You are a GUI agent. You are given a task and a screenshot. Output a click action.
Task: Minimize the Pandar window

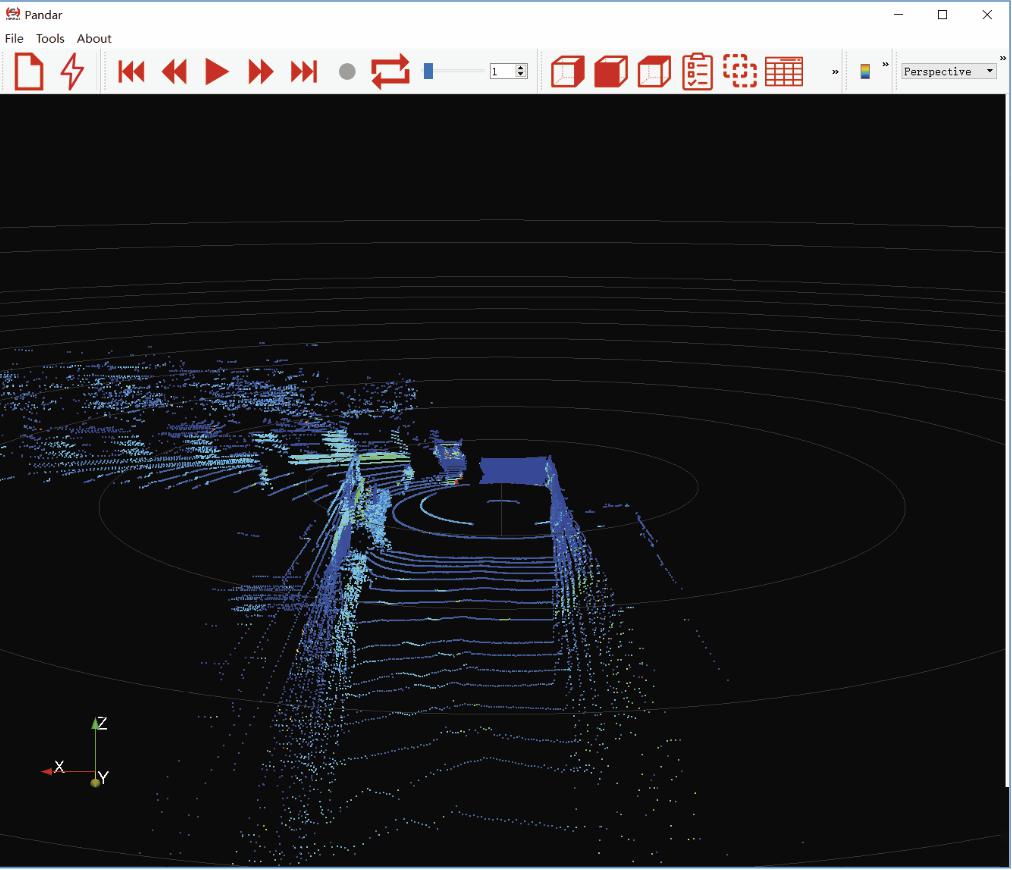tap(898, 14)
